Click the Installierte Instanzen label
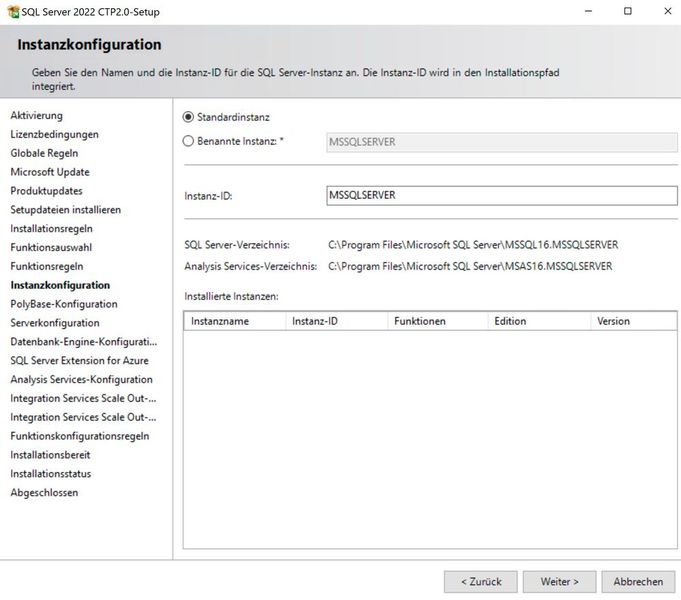Screen dimensions: 681x600 pyautogui.click(x=231, y=296)
